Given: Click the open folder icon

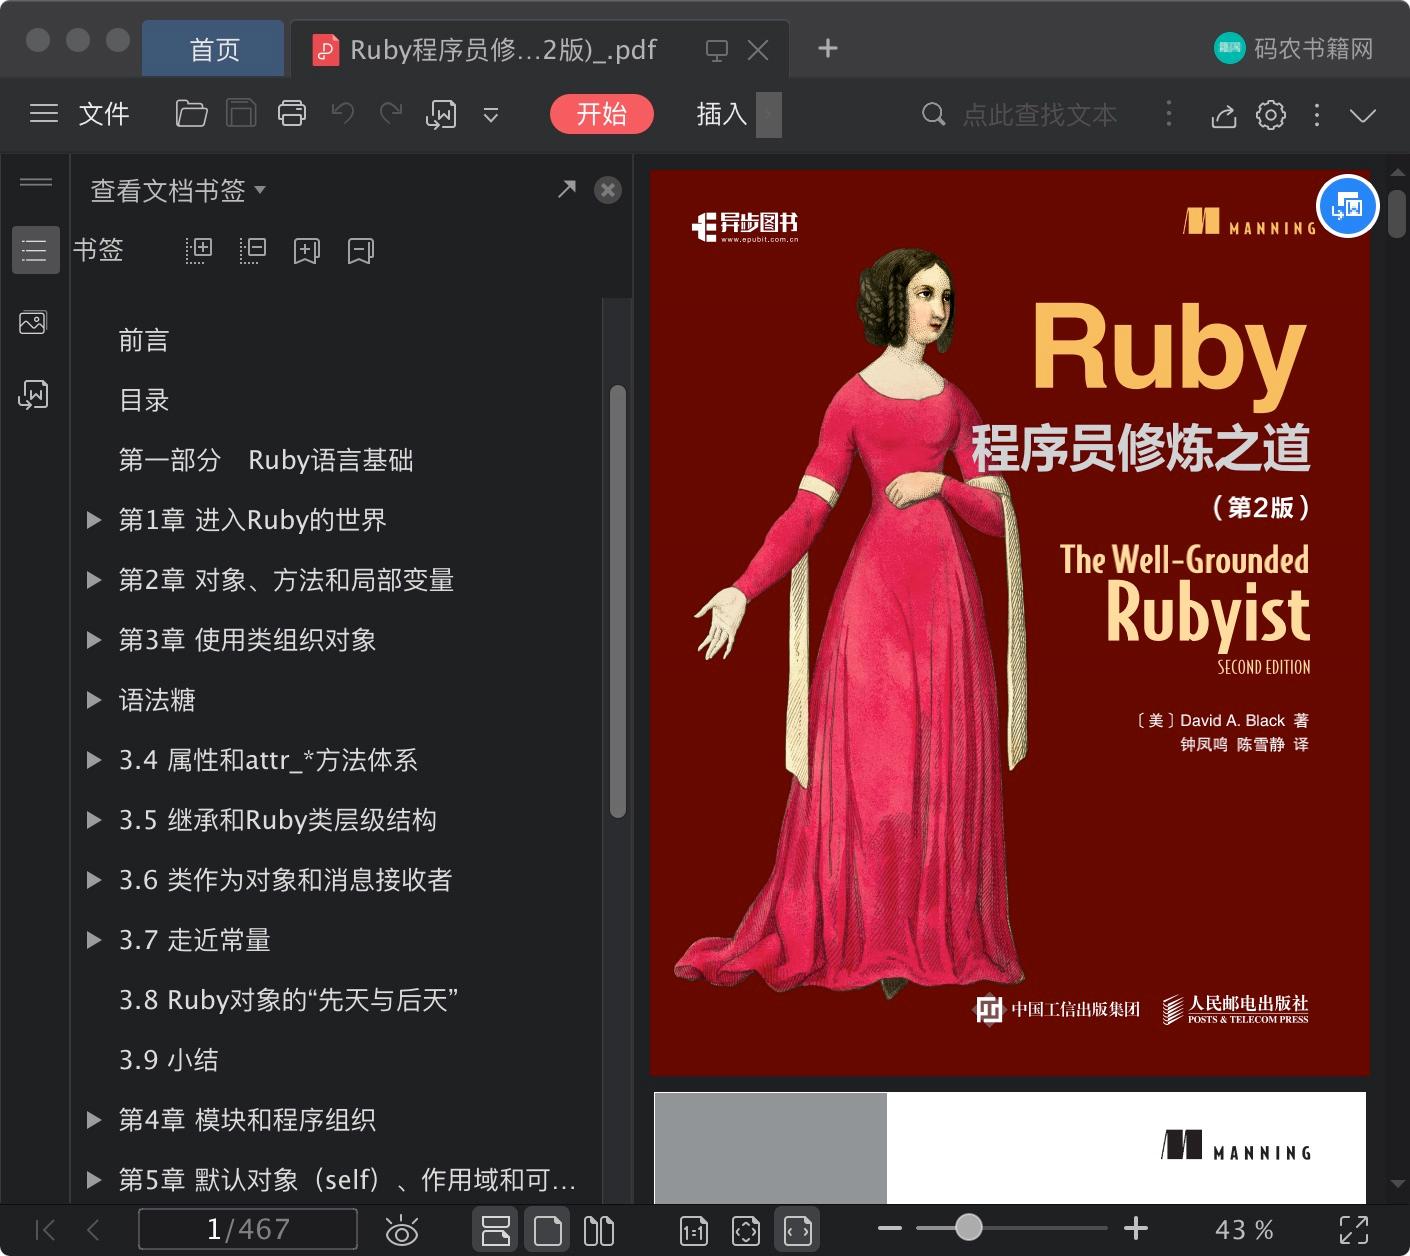Looking at the screenshot, I should tap(191, 114).
